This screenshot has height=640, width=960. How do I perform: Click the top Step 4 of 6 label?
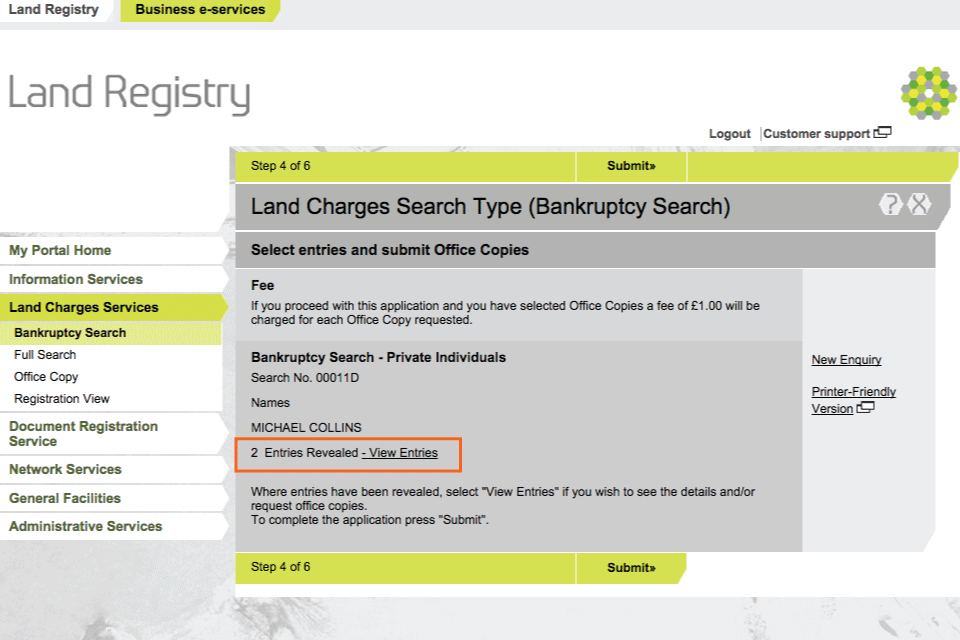(280, 166)
